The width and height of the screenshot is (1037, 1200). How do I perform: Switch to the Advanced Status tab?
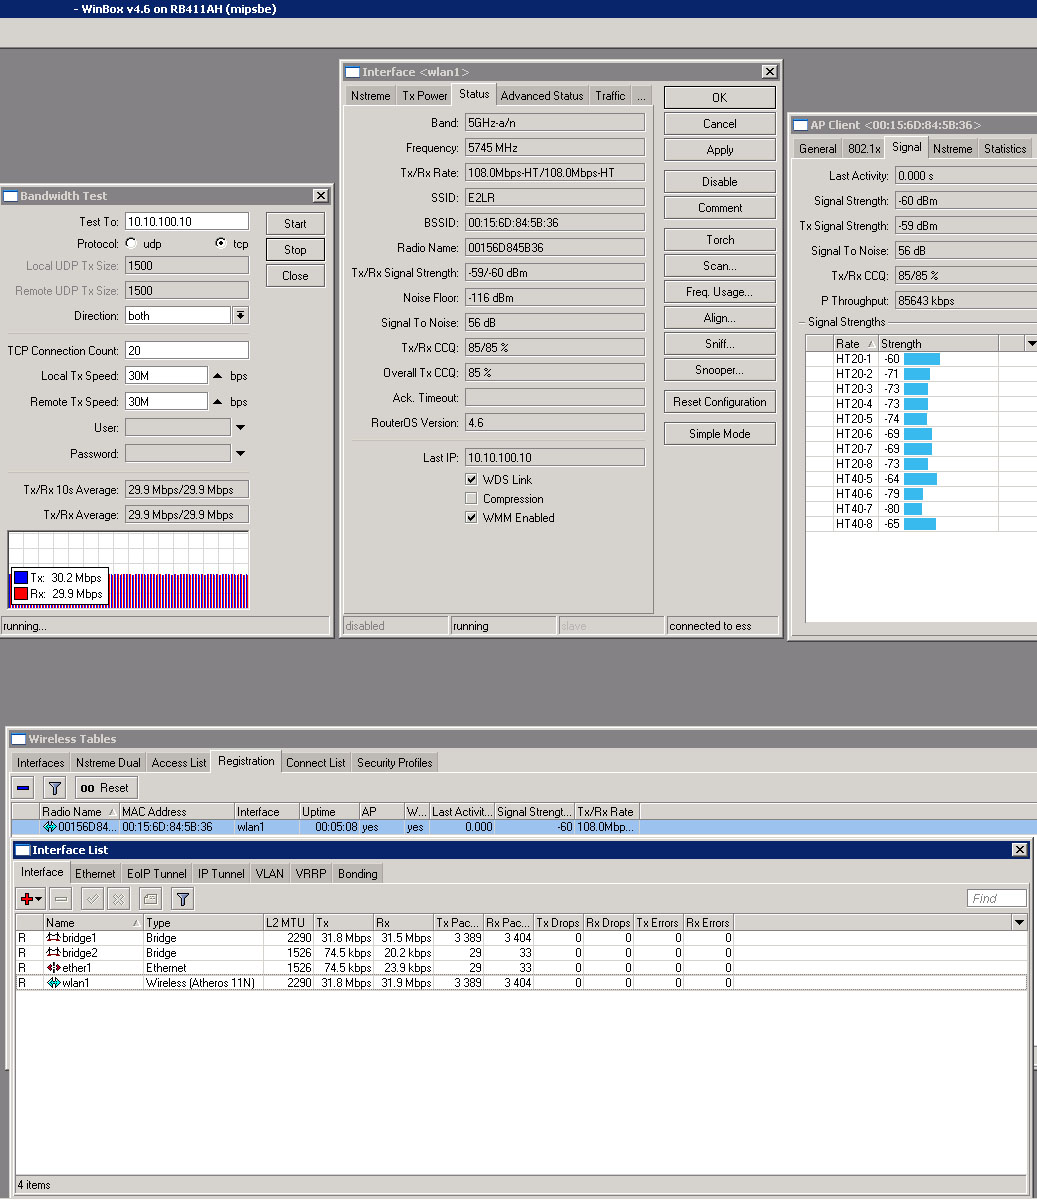pyautogui.click(x=542, y=96)
